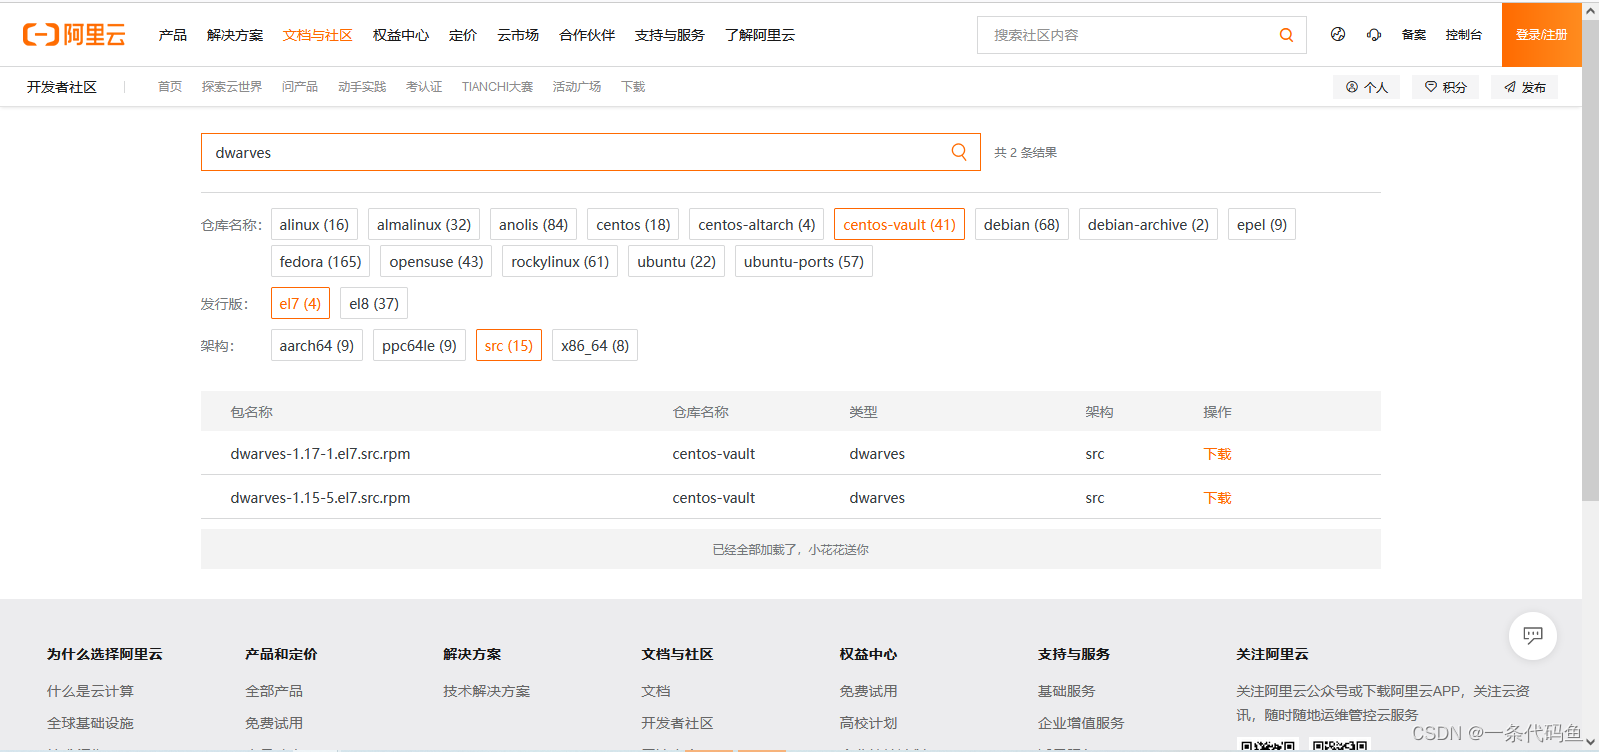Open the globe language icon

[1338, 34]
